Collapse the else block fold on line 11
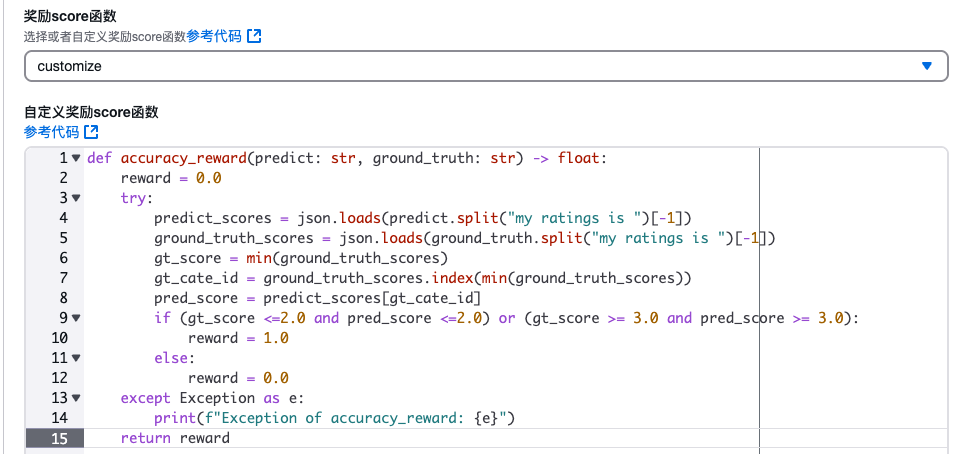The image size is (974, 454). pos(76,358)
